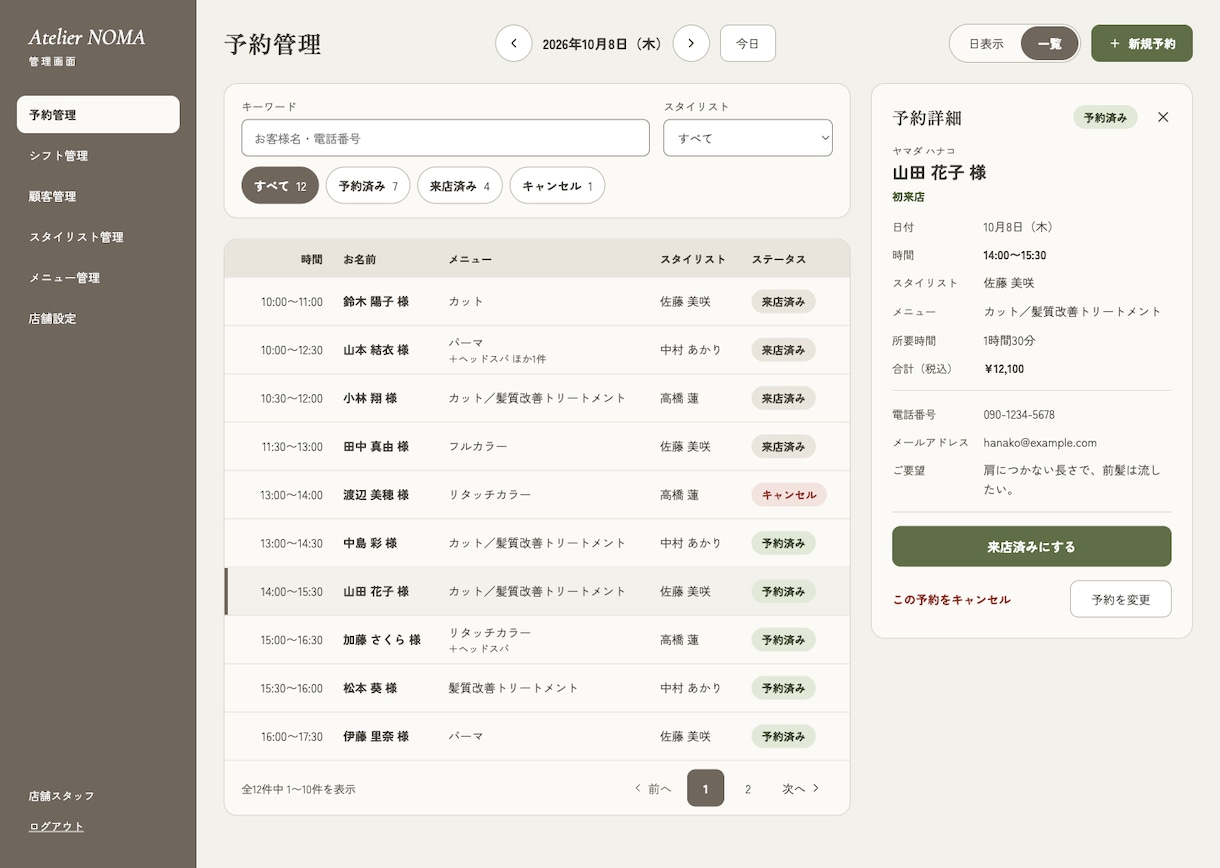Jump to 今日
Screen dimensions: 1220x868
(748, 44)
